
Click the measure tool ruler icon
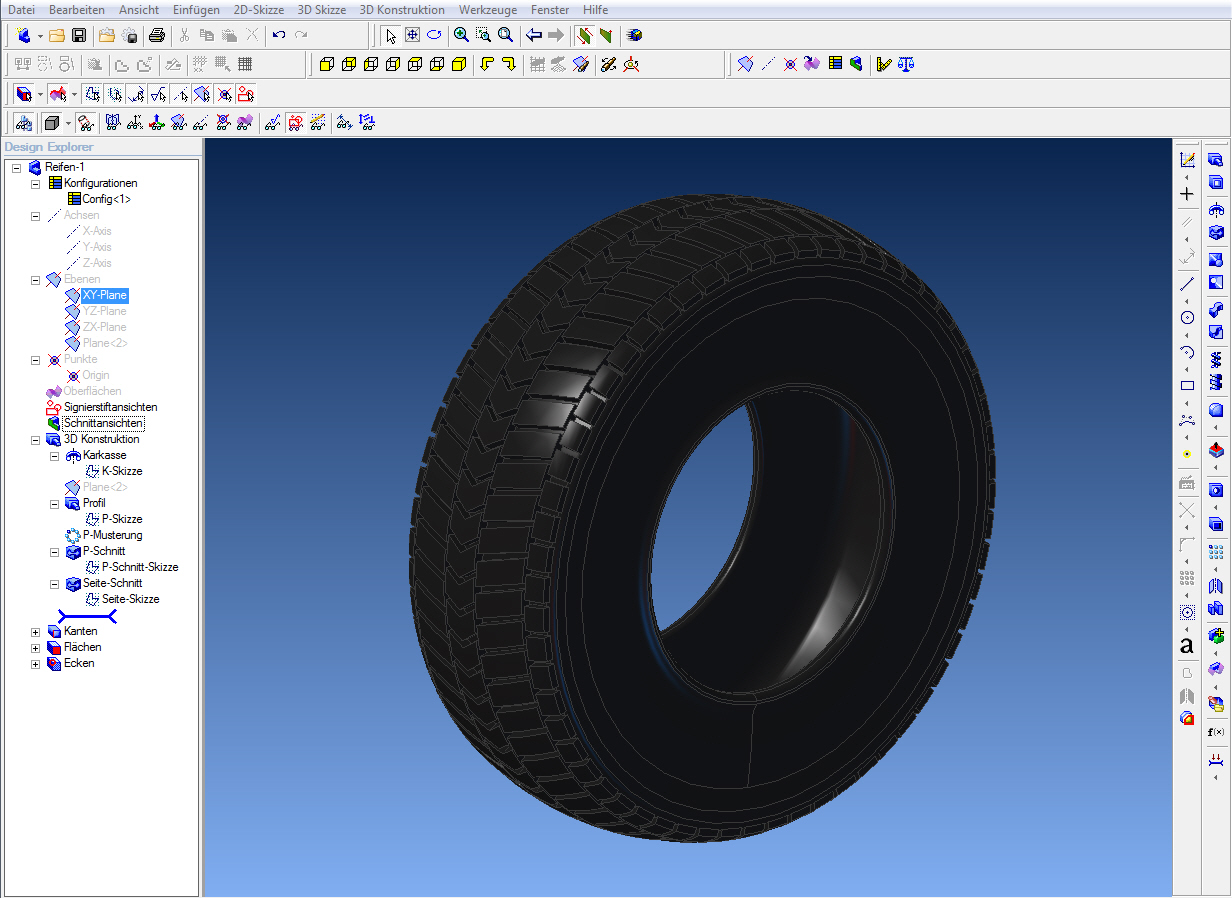884,64
